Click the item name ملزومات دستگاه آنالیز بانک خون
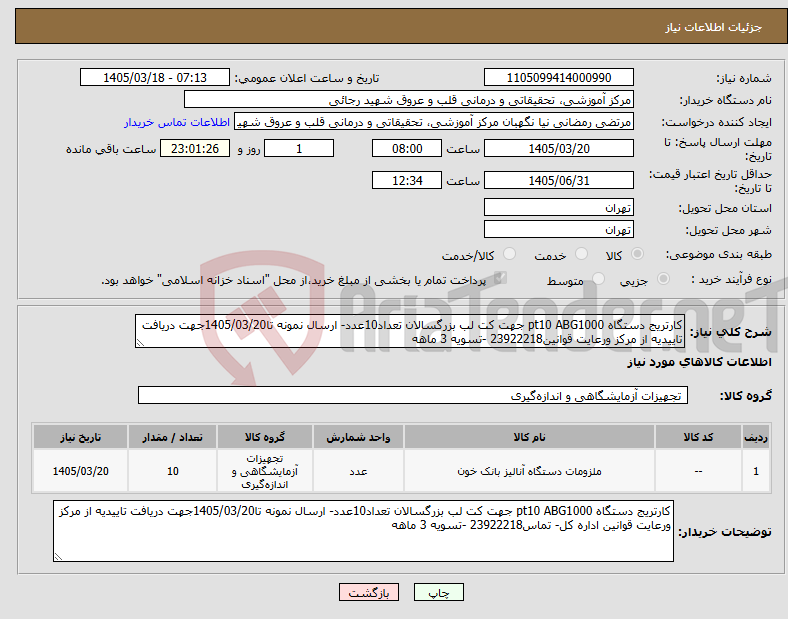 click(529, 471)
